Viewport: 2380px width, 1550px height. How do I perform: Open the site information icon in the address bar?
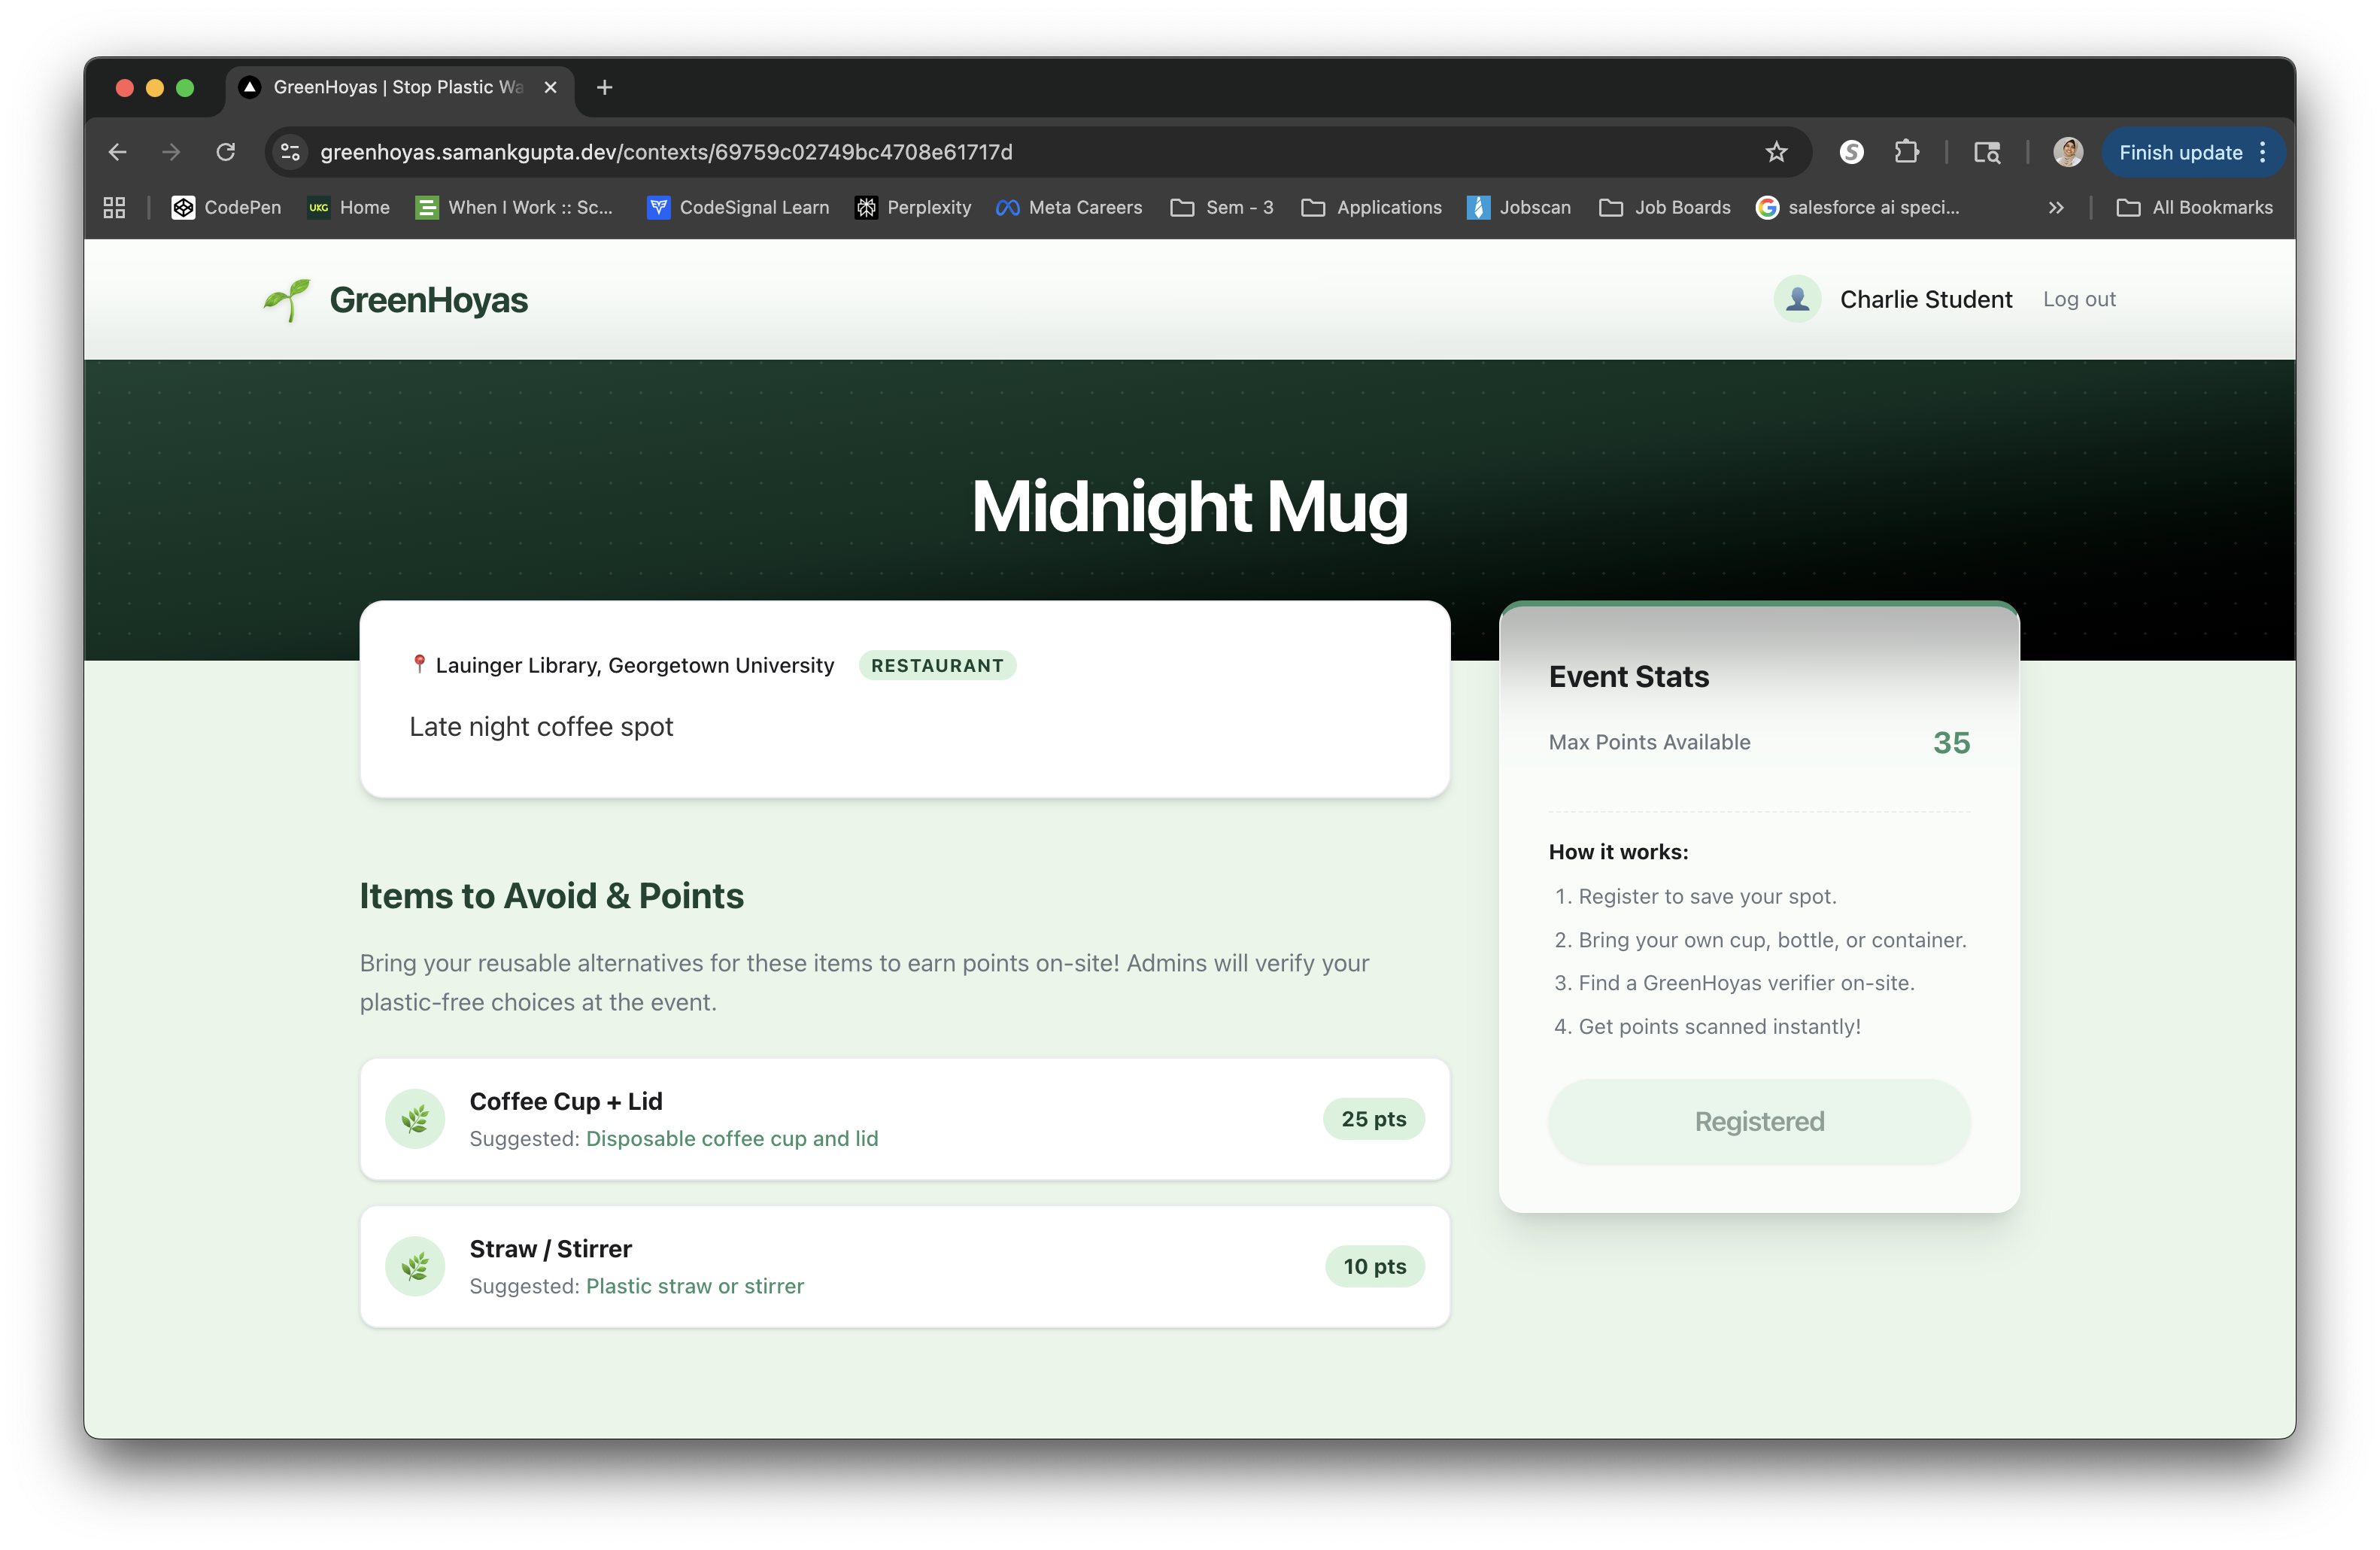pyautogui.click(x=291, y=152)
